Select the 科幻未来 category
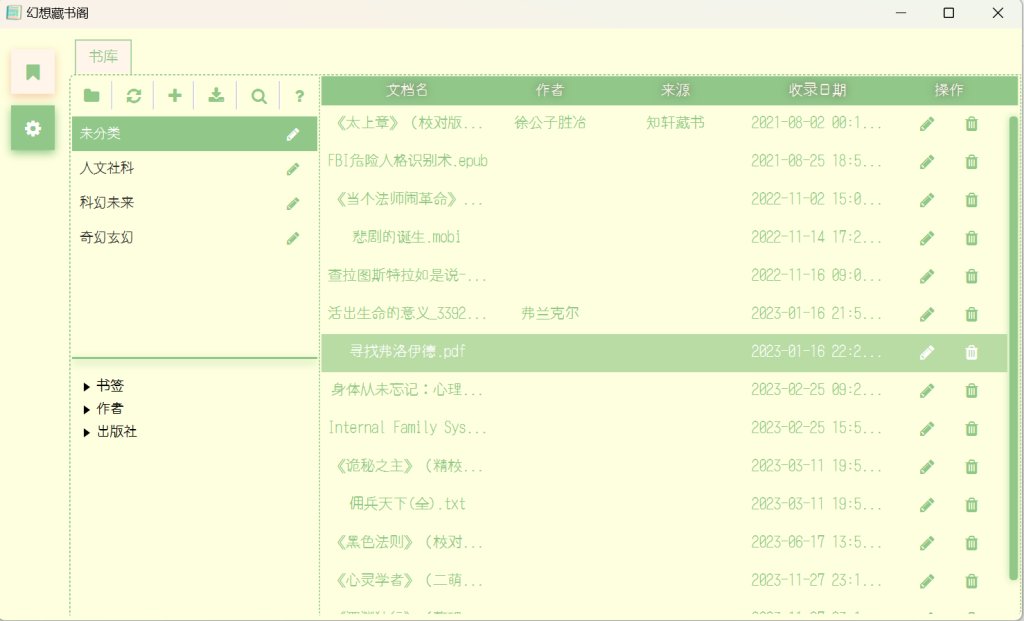This screenshot has width=1024, height=621. (x=107, y=203)
